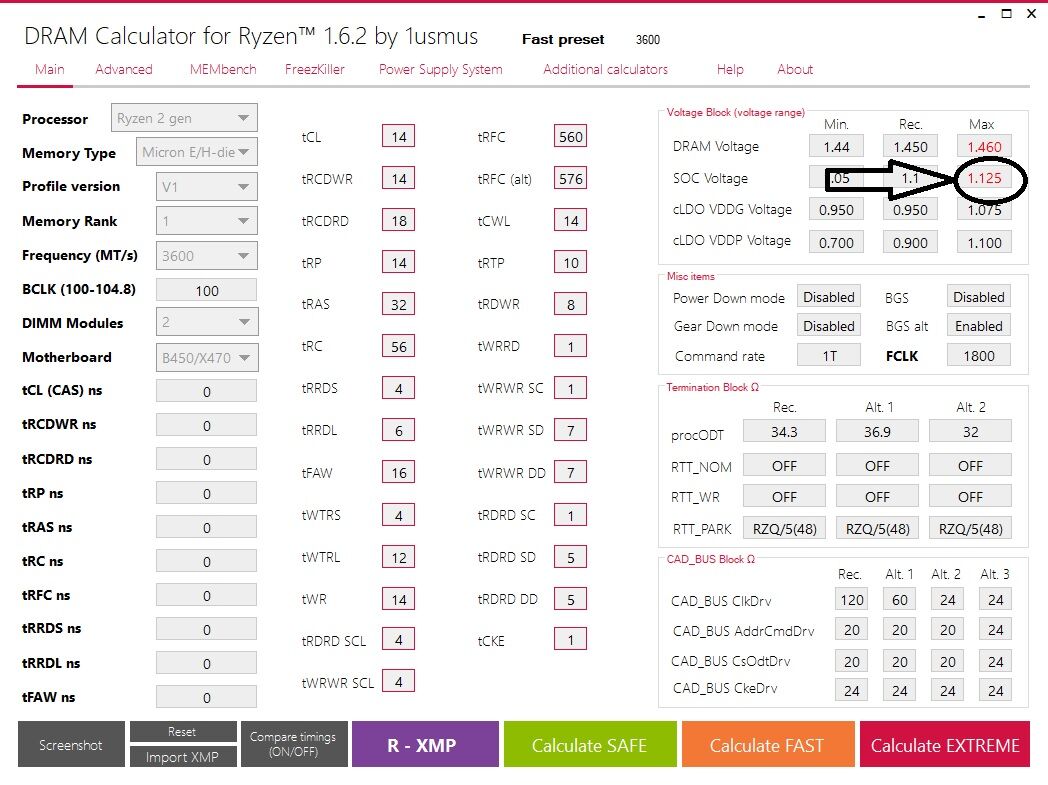Maximize the DRAM Calculator window

coord(1006,14)
